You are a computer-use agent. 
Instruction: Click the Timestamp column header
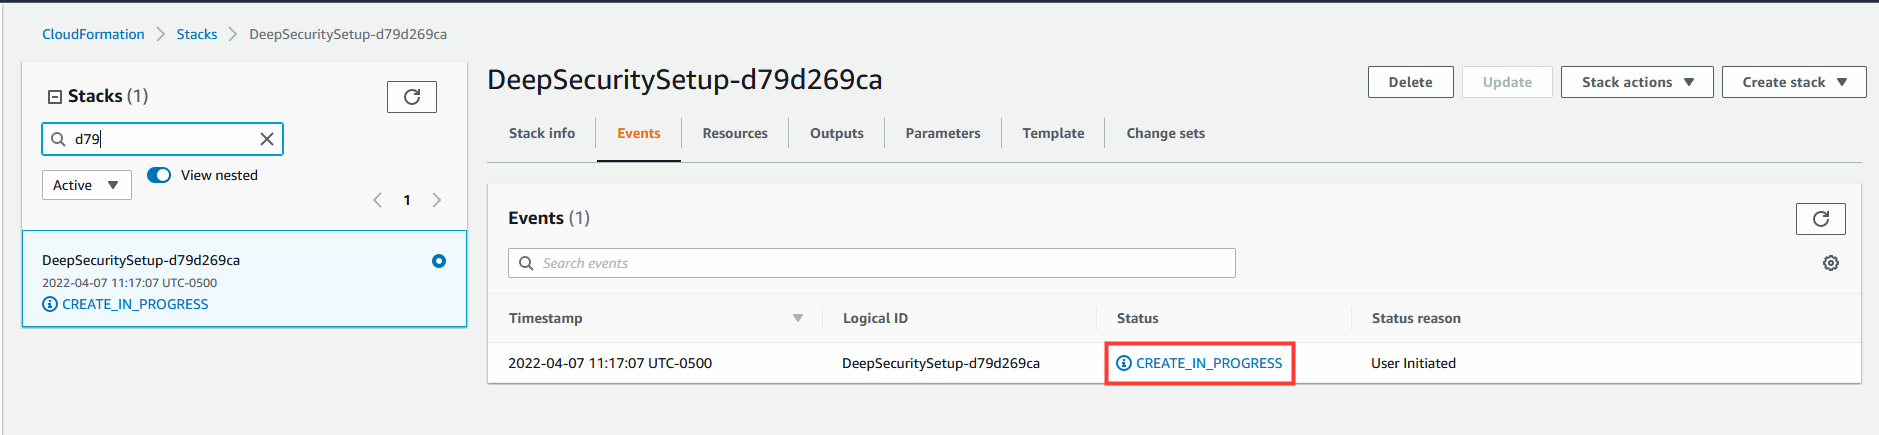pos(545,318)
